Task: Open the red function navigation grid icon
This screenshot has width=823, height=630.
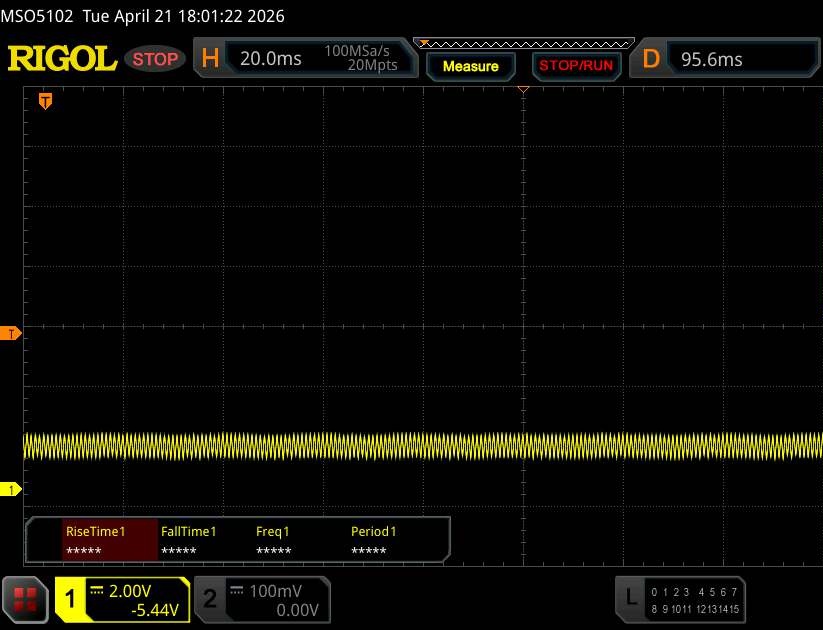Action: tap(25, 600)
